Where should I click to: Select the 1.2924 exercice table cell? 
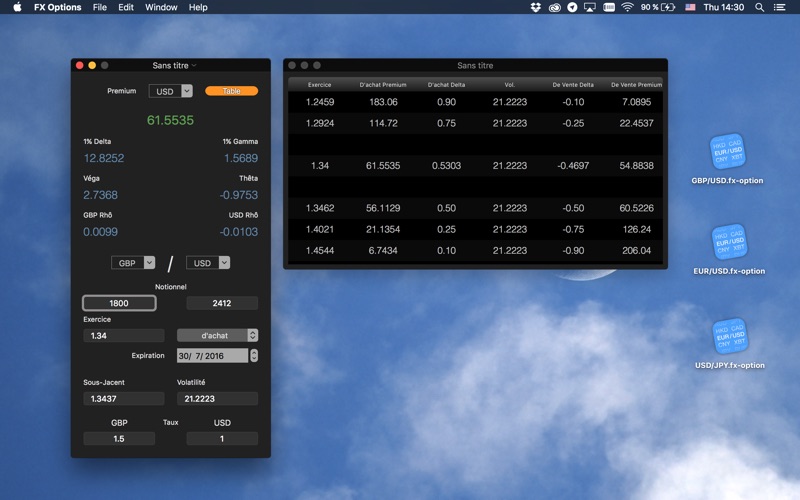[320, 123]
